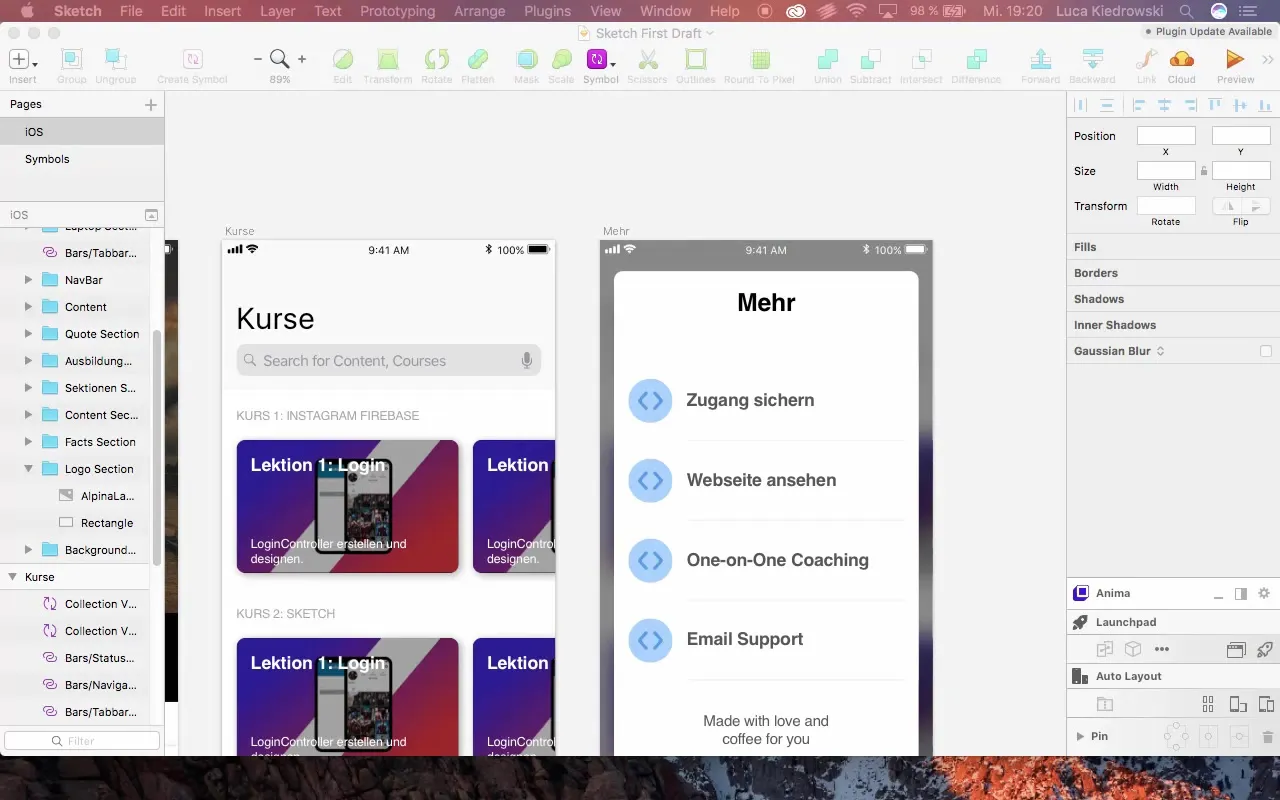Click the Outlines toolbar icon
This screenshot has height=800, width=1280.
695,60
